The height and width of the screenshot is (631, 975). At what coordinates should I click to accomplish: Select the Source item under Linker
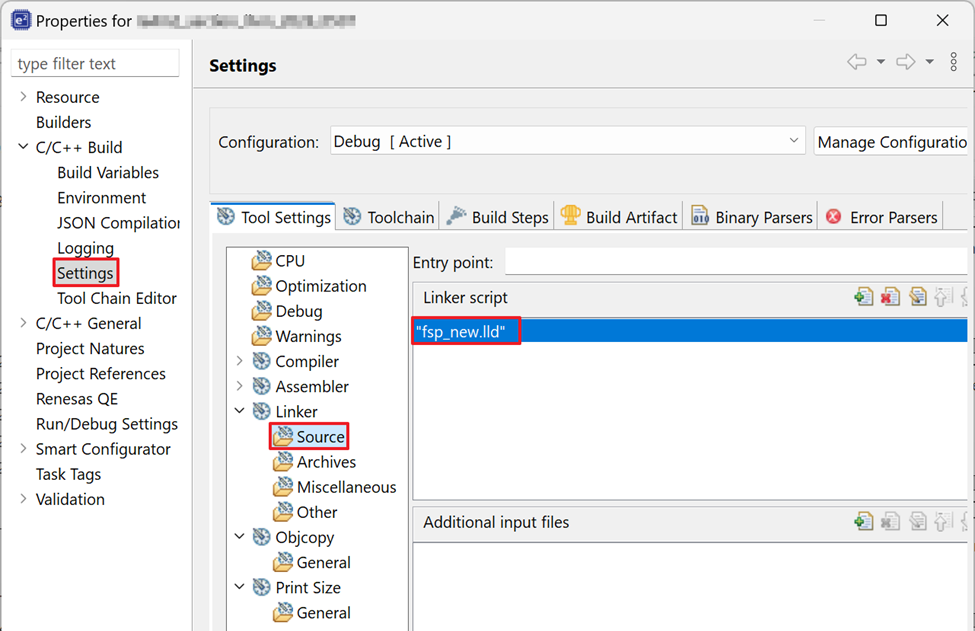pyautogui.click(x=309, y=436)
